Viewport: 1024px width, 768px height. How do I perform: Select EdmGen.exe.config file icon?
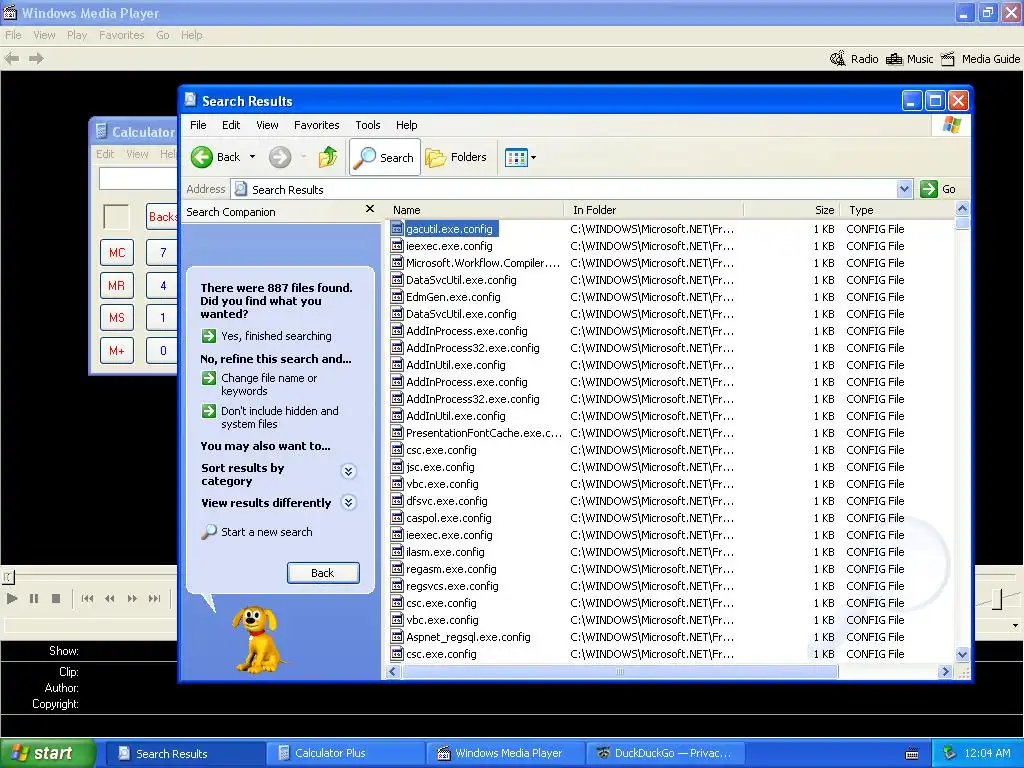[396, 296]
